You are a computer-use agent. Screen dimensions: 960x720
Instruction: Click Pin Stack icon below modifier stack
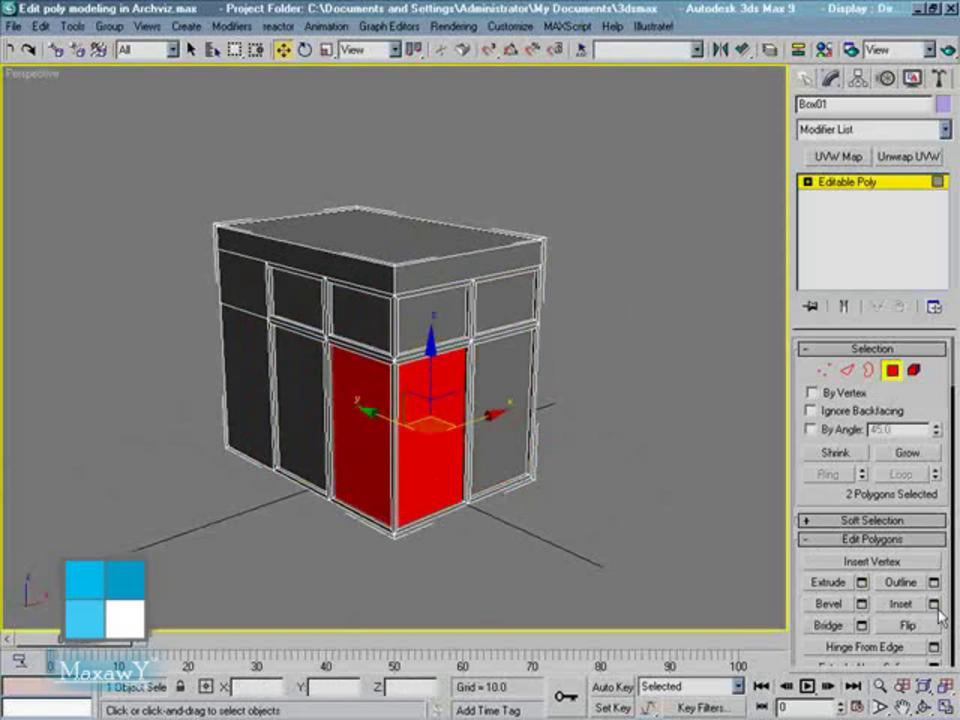tap(811, 306)
